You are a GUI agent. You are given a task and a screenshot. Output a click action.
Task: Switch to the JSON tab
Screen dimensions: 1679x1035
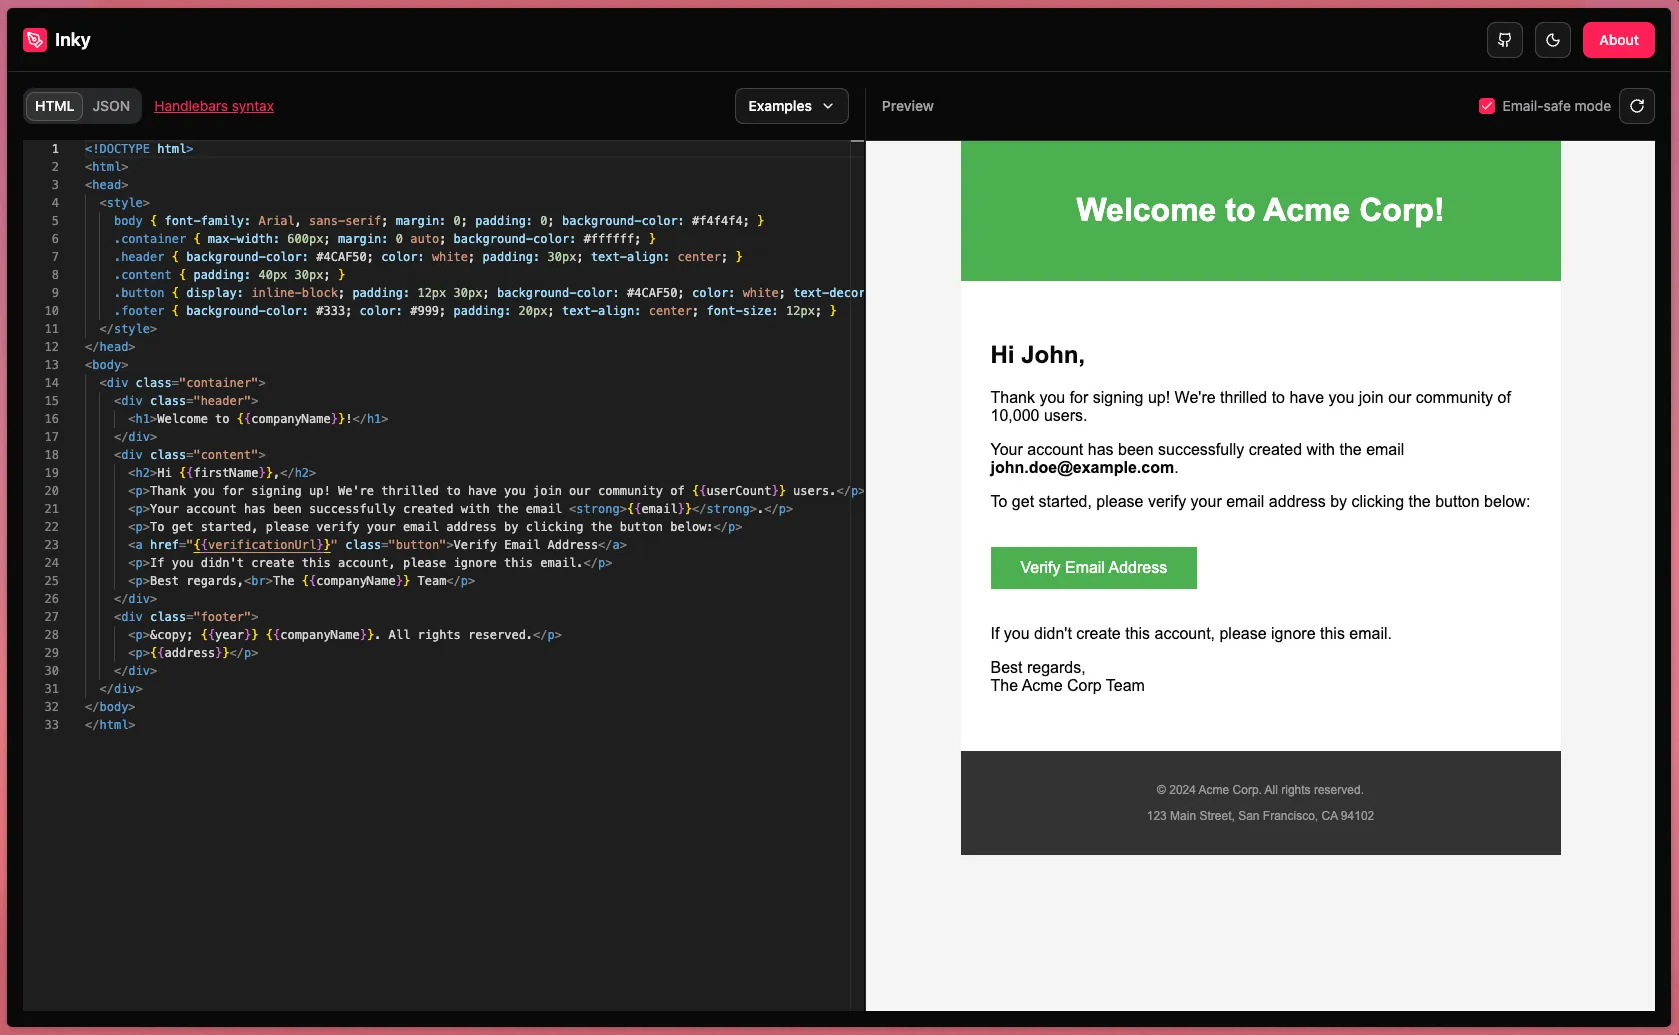[111, 106]
